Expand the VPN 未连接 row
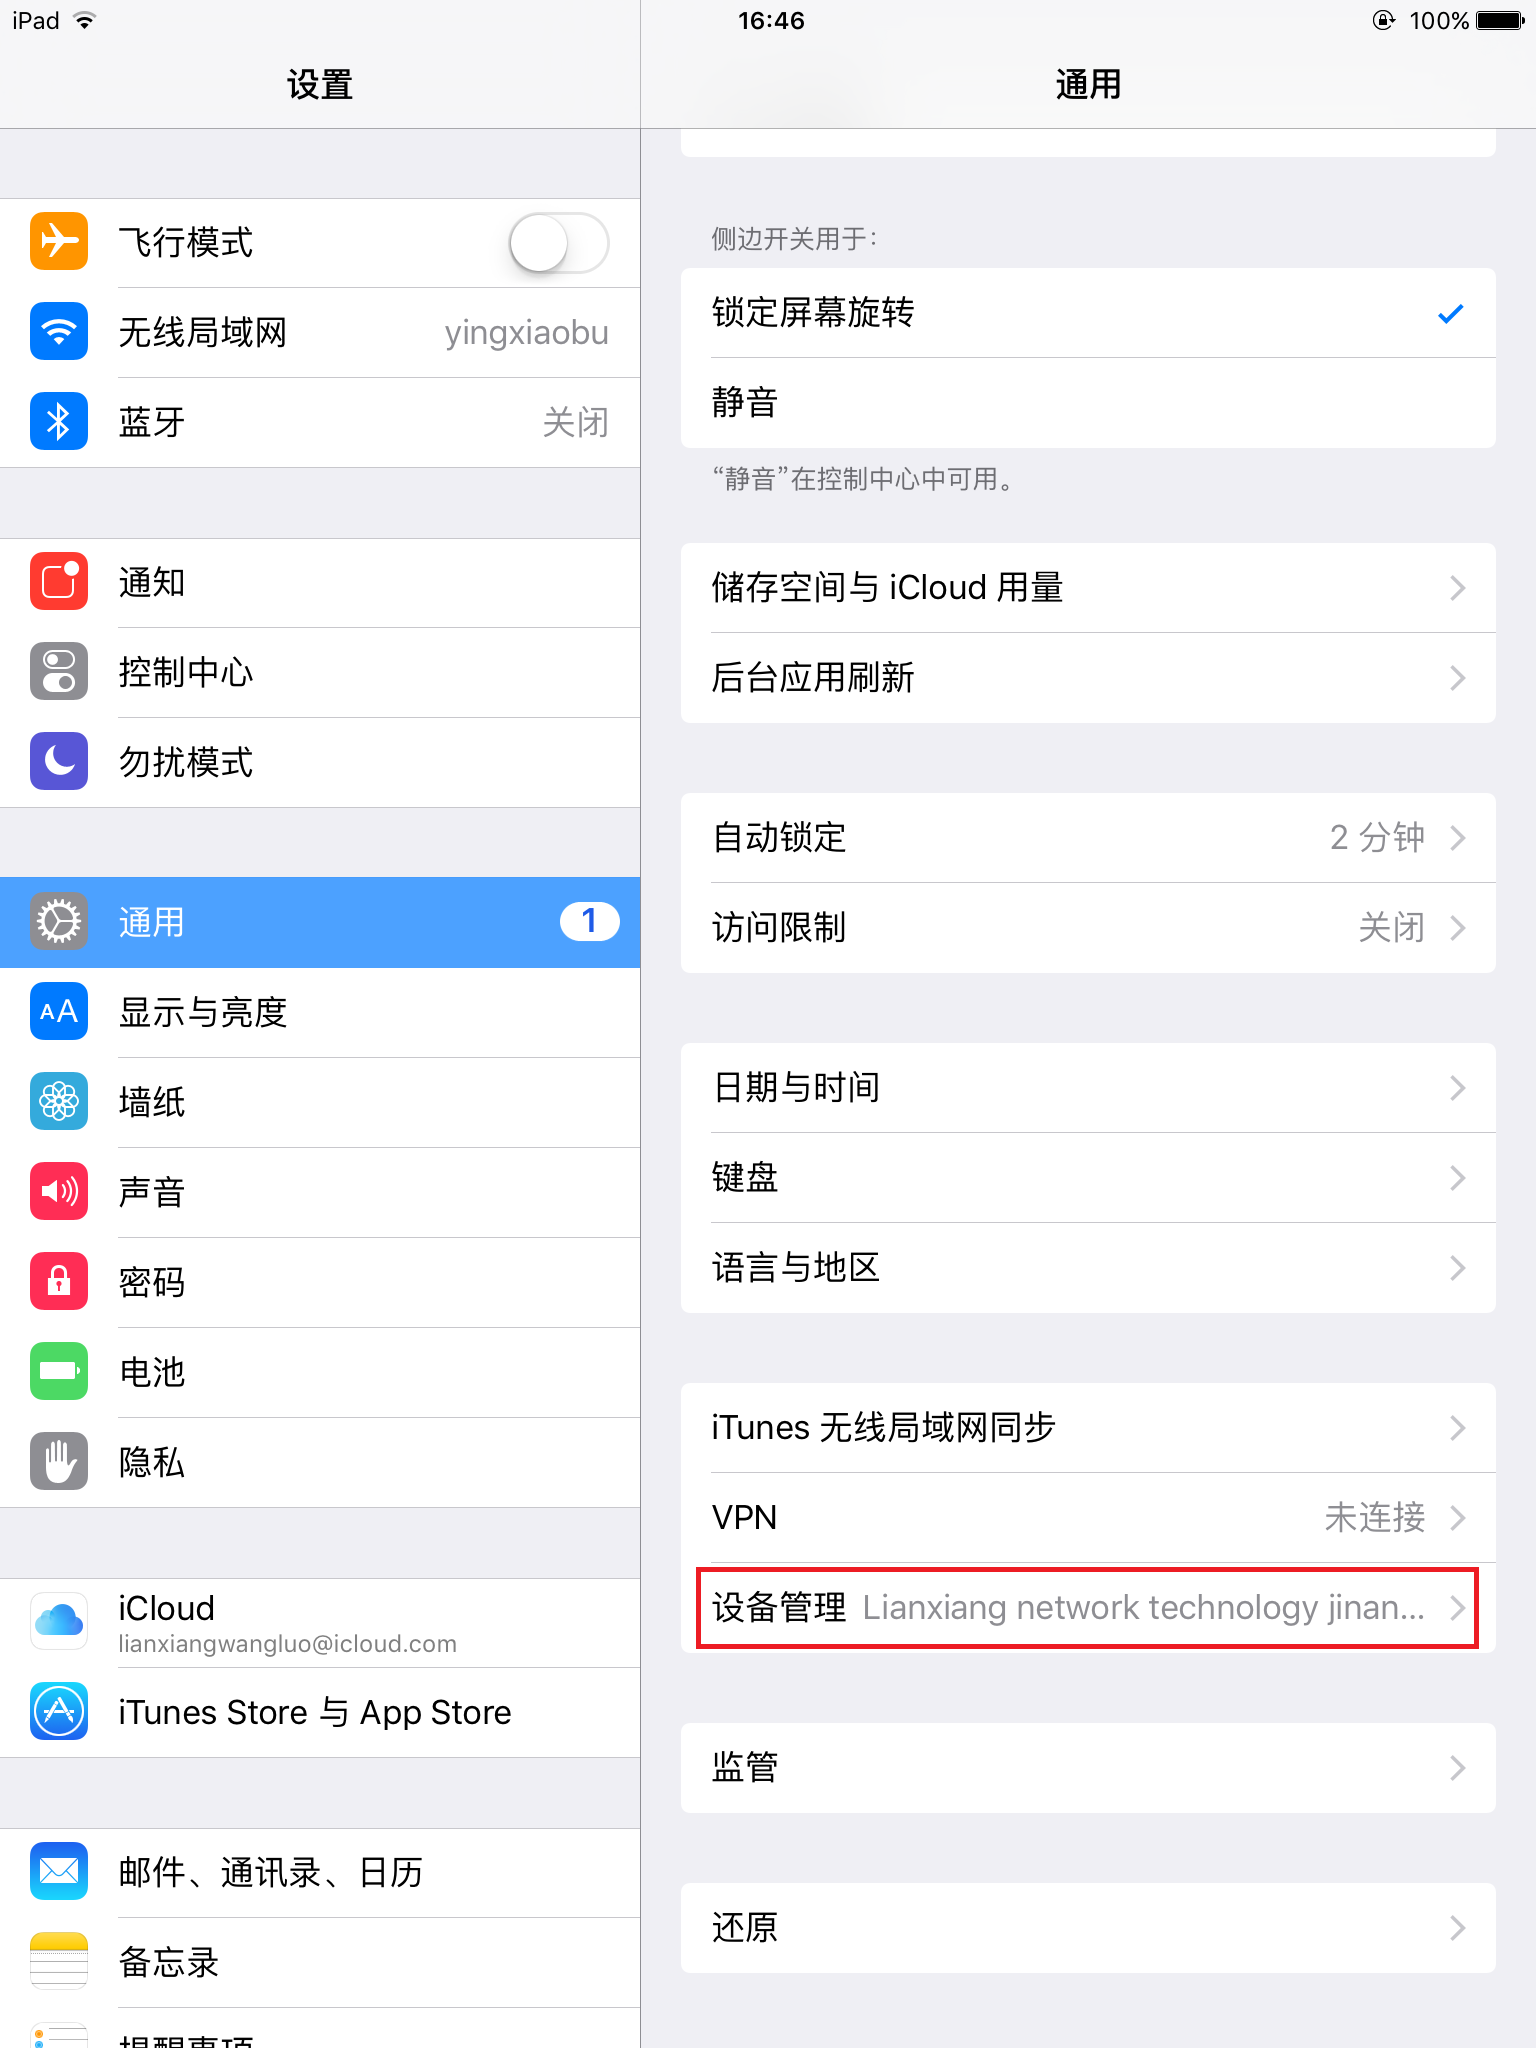 [1088, 1518]
